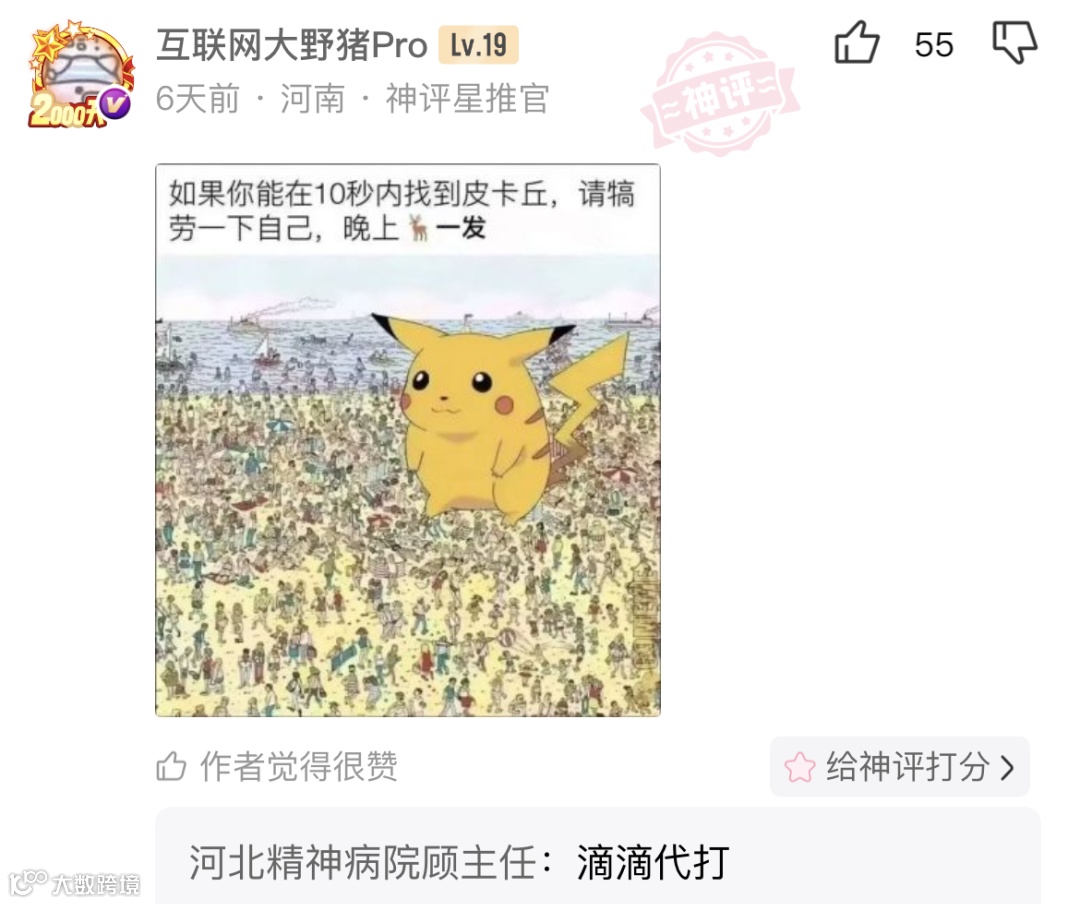Open the 神评星推官 title tag
Screen dimensions: 1080x904
point(467,99)
